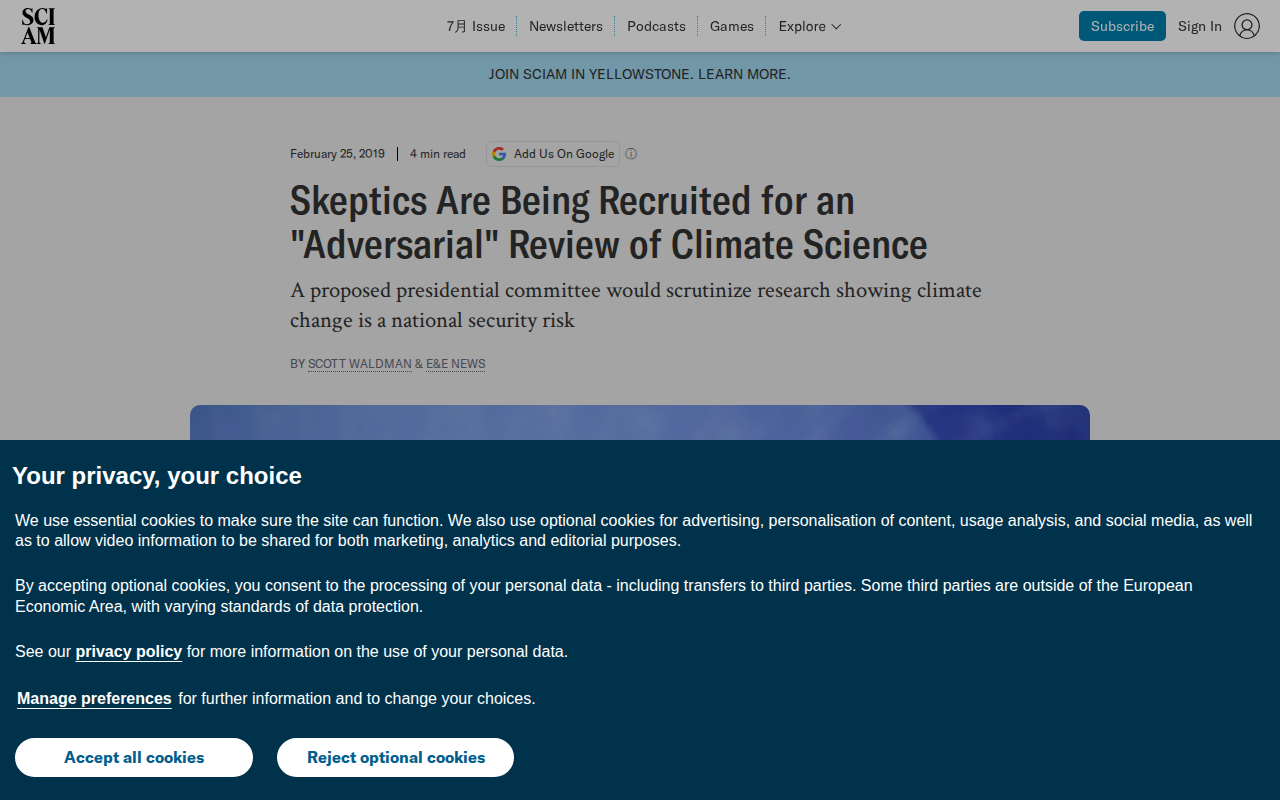
Task: Expand the Explore dropdown menu
Action: click(810, 26)
